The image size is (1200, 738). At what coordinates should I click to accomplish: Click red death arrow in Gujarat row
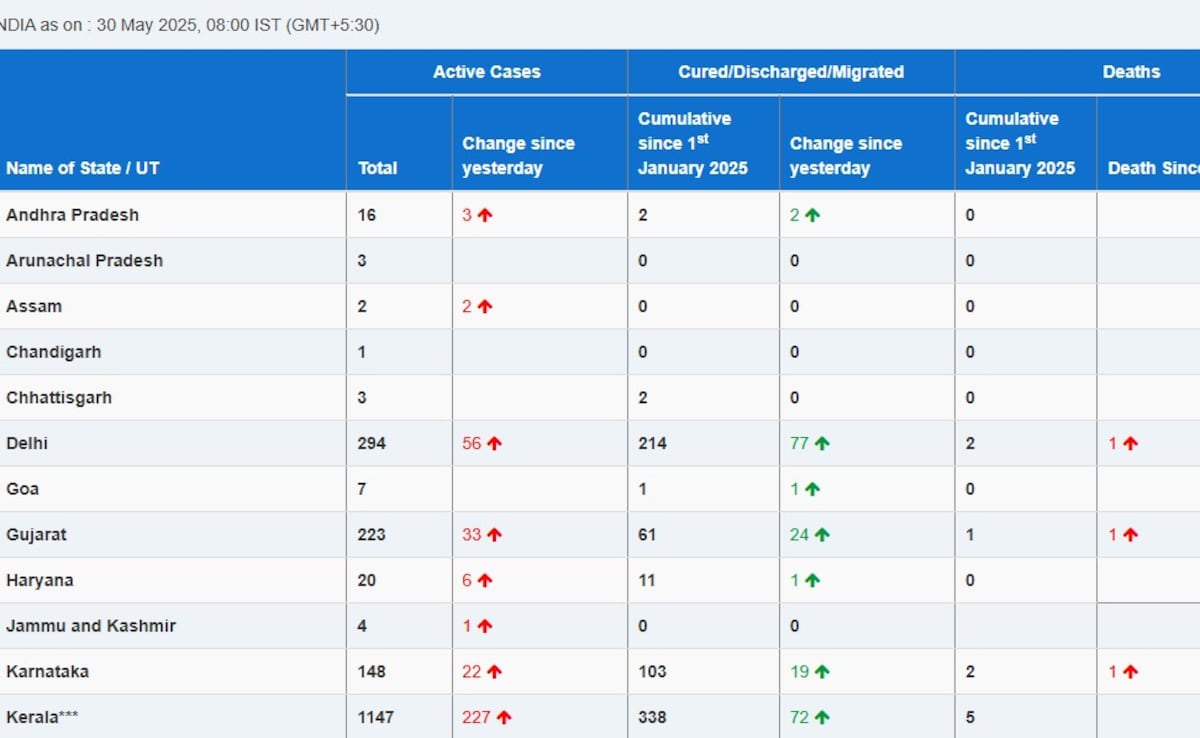(x=1130, y=535)
